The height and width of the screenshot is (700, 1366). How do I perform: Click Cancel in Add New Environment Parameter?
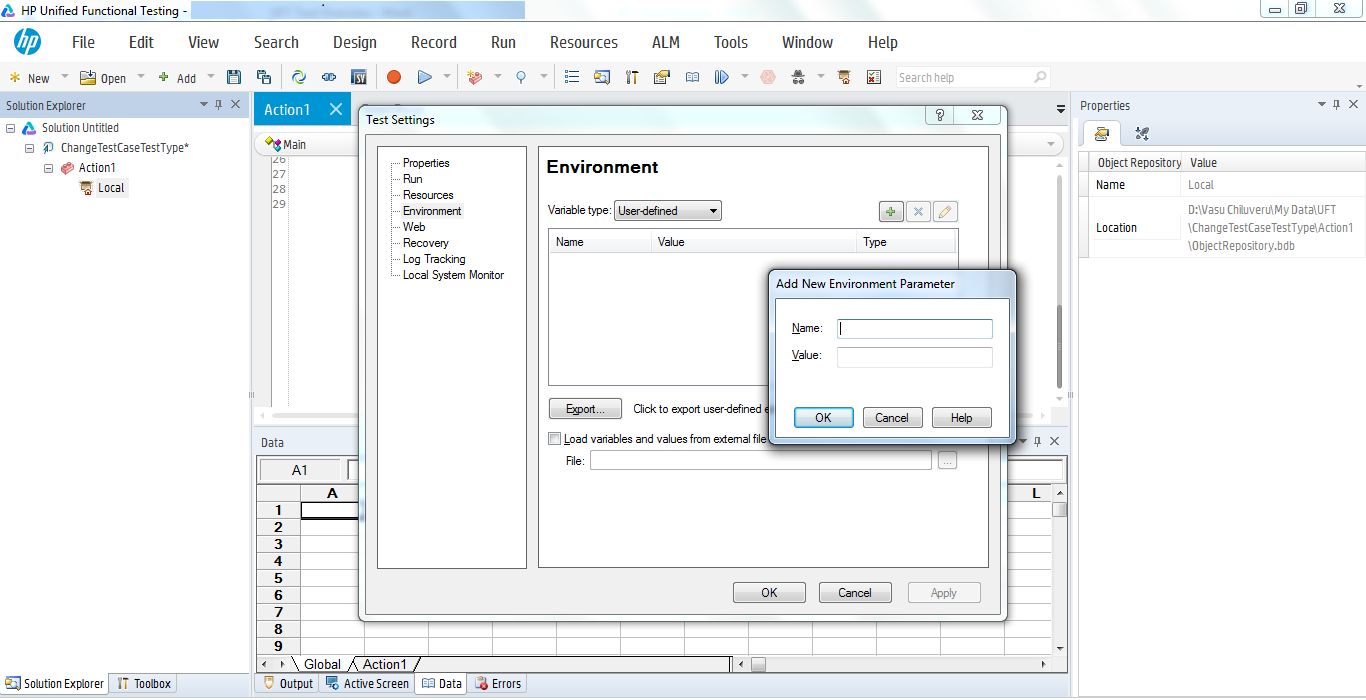[892, 418]
